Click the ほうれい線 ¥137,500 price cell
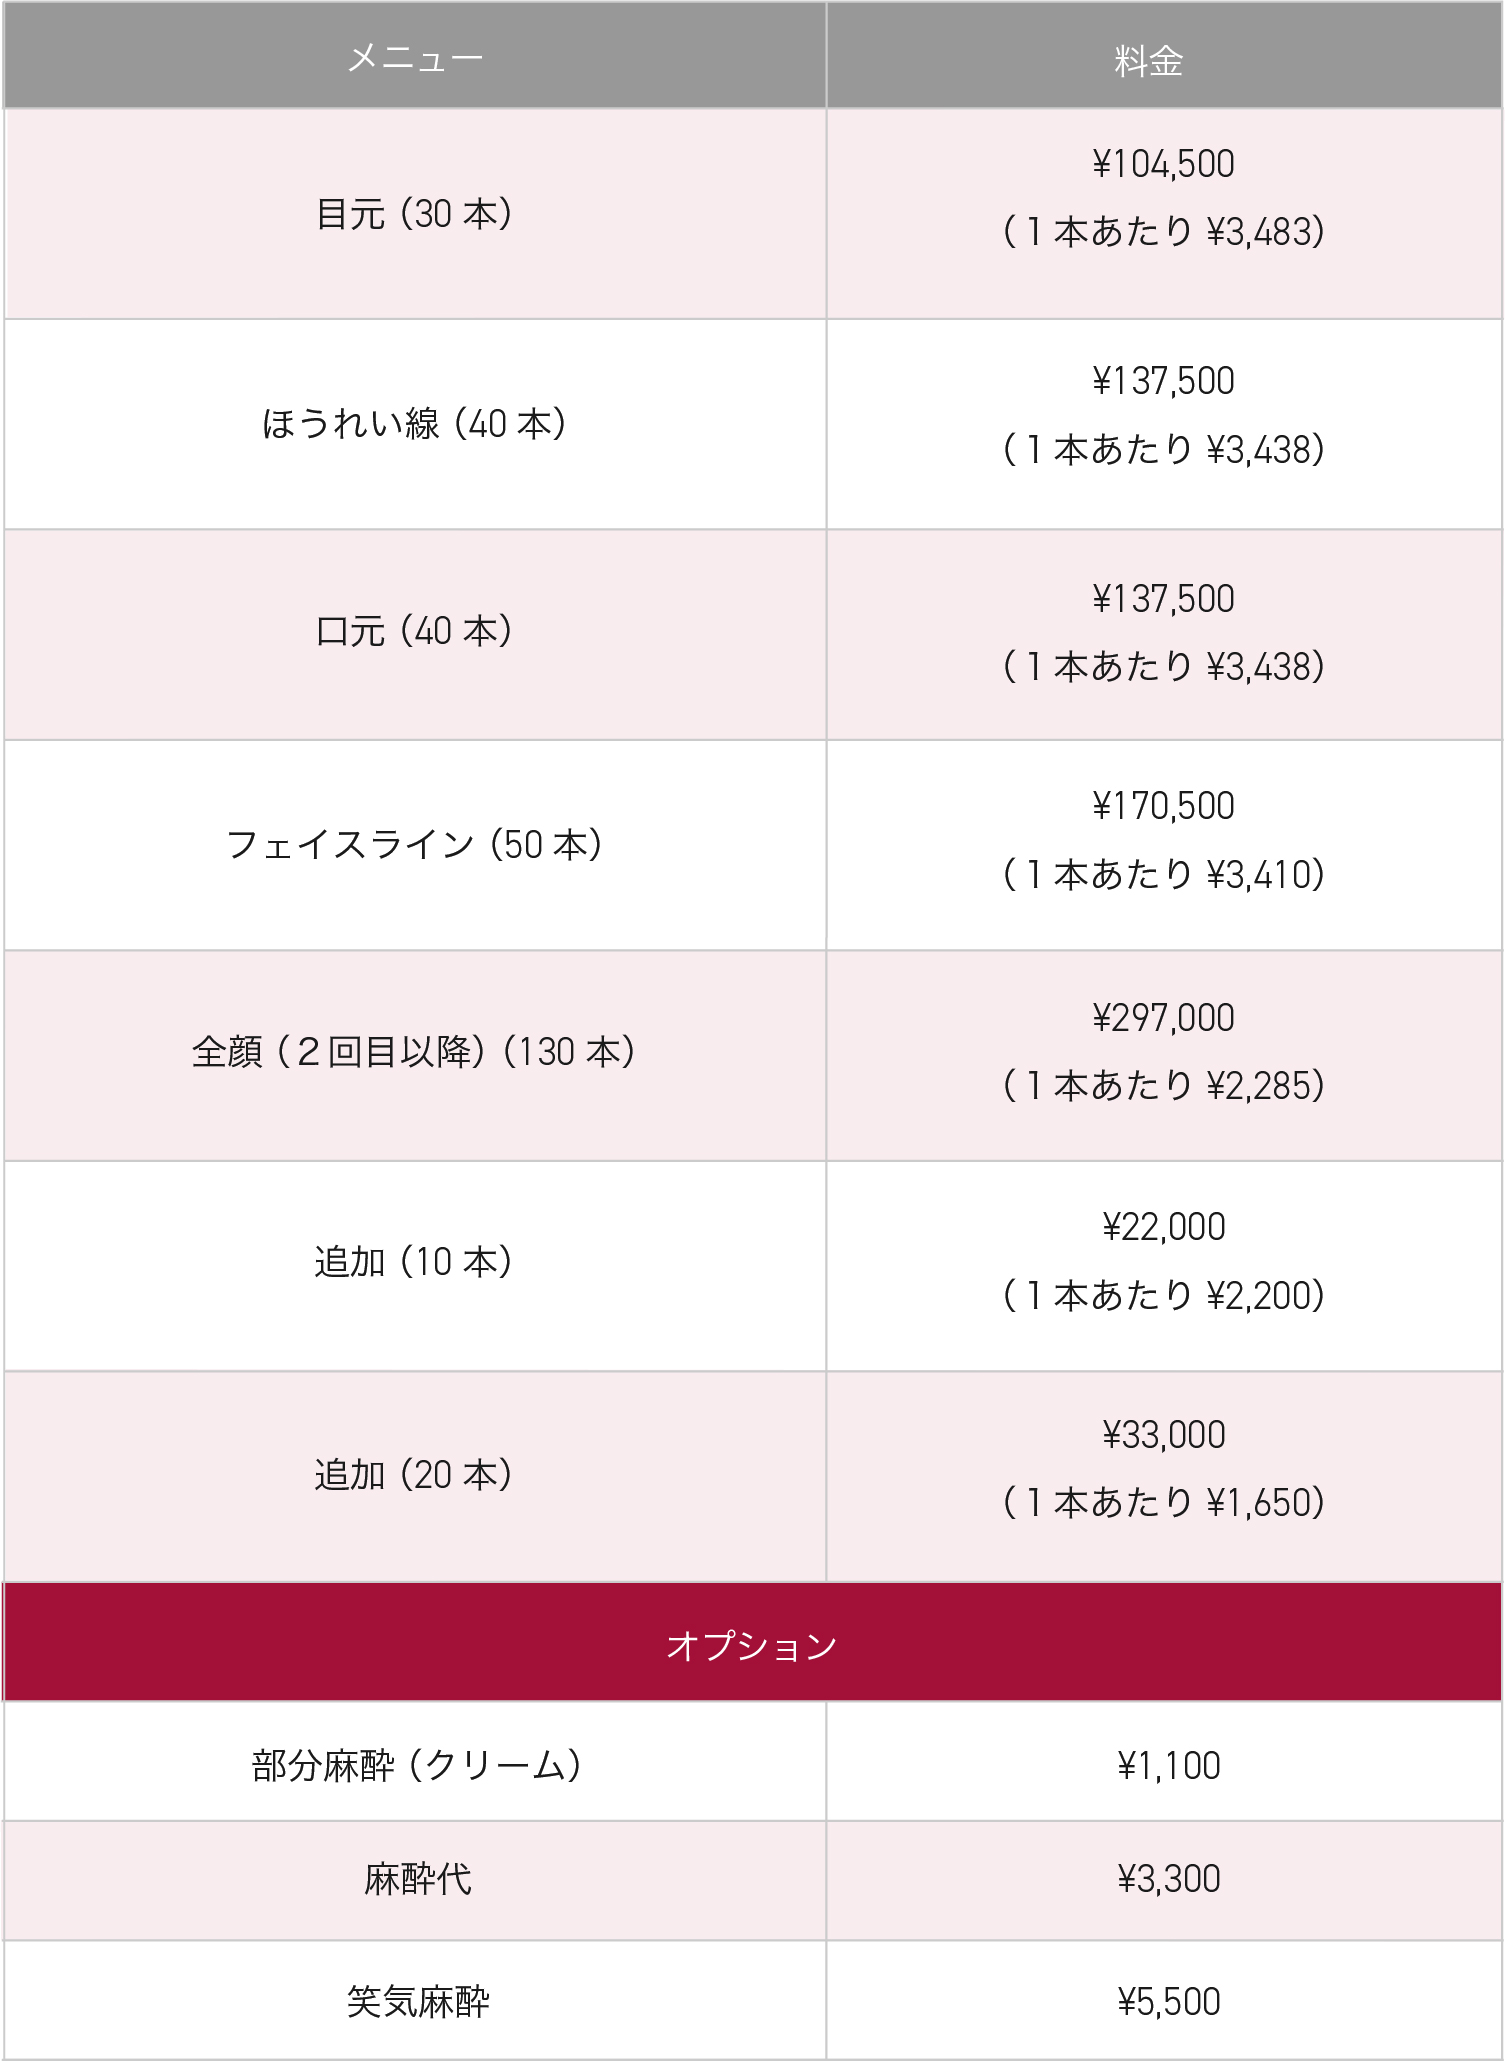The width and height of the screenshot is (1505, 2061). [x=1163, y=415]
